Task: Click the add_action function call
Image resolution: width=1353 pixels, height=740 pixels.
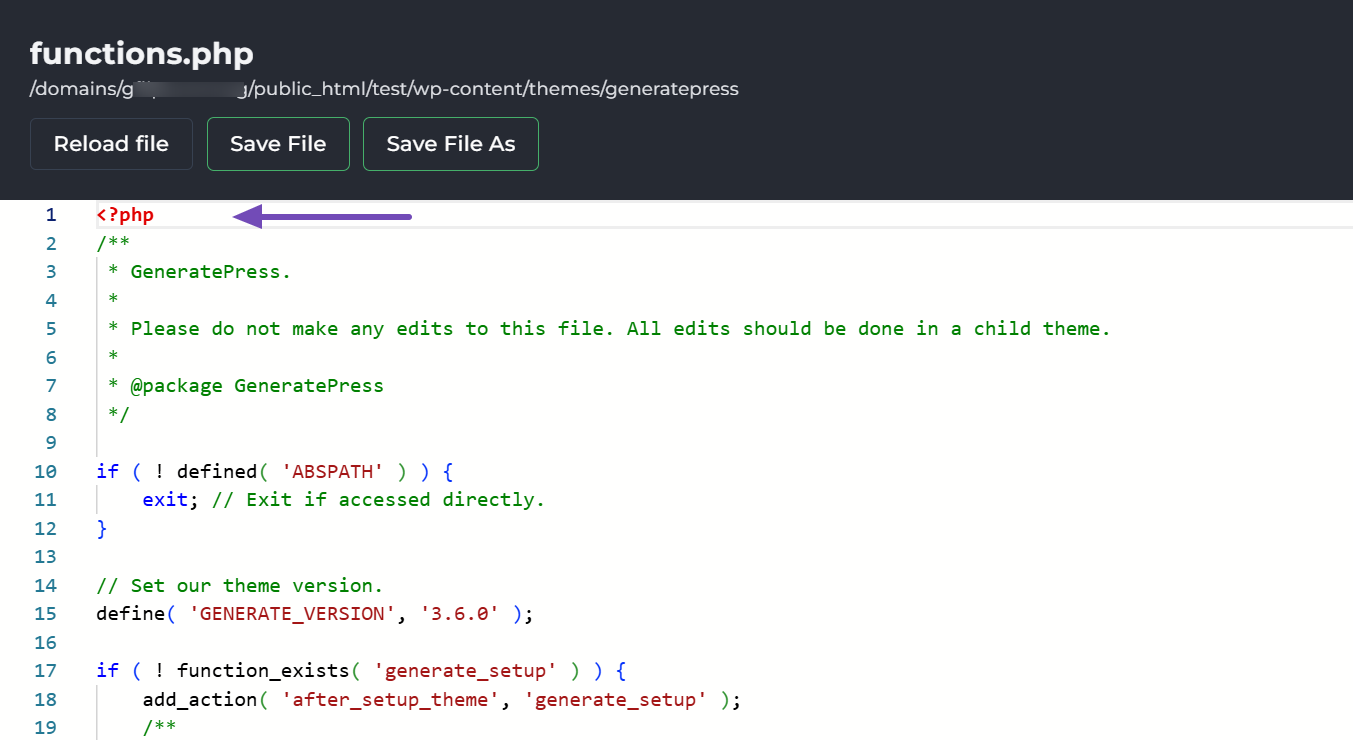Action: click(x=199, y=700)
